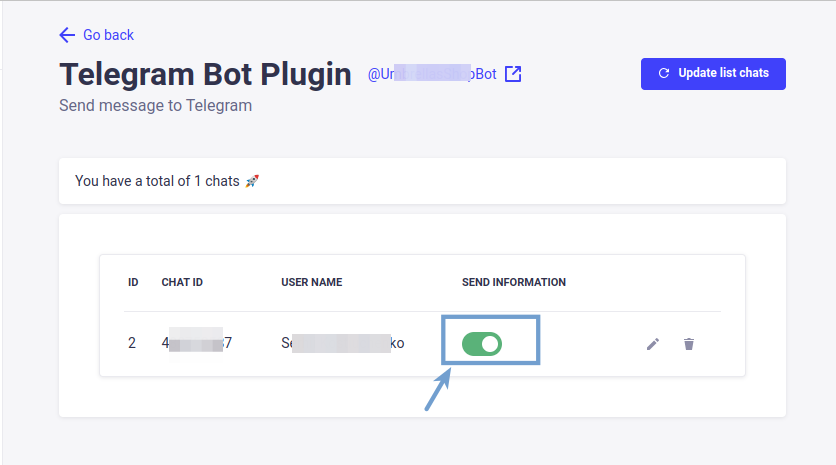Click the Telegram Bot Plugin heading
836x465 pixels.
tap(205, 74)
